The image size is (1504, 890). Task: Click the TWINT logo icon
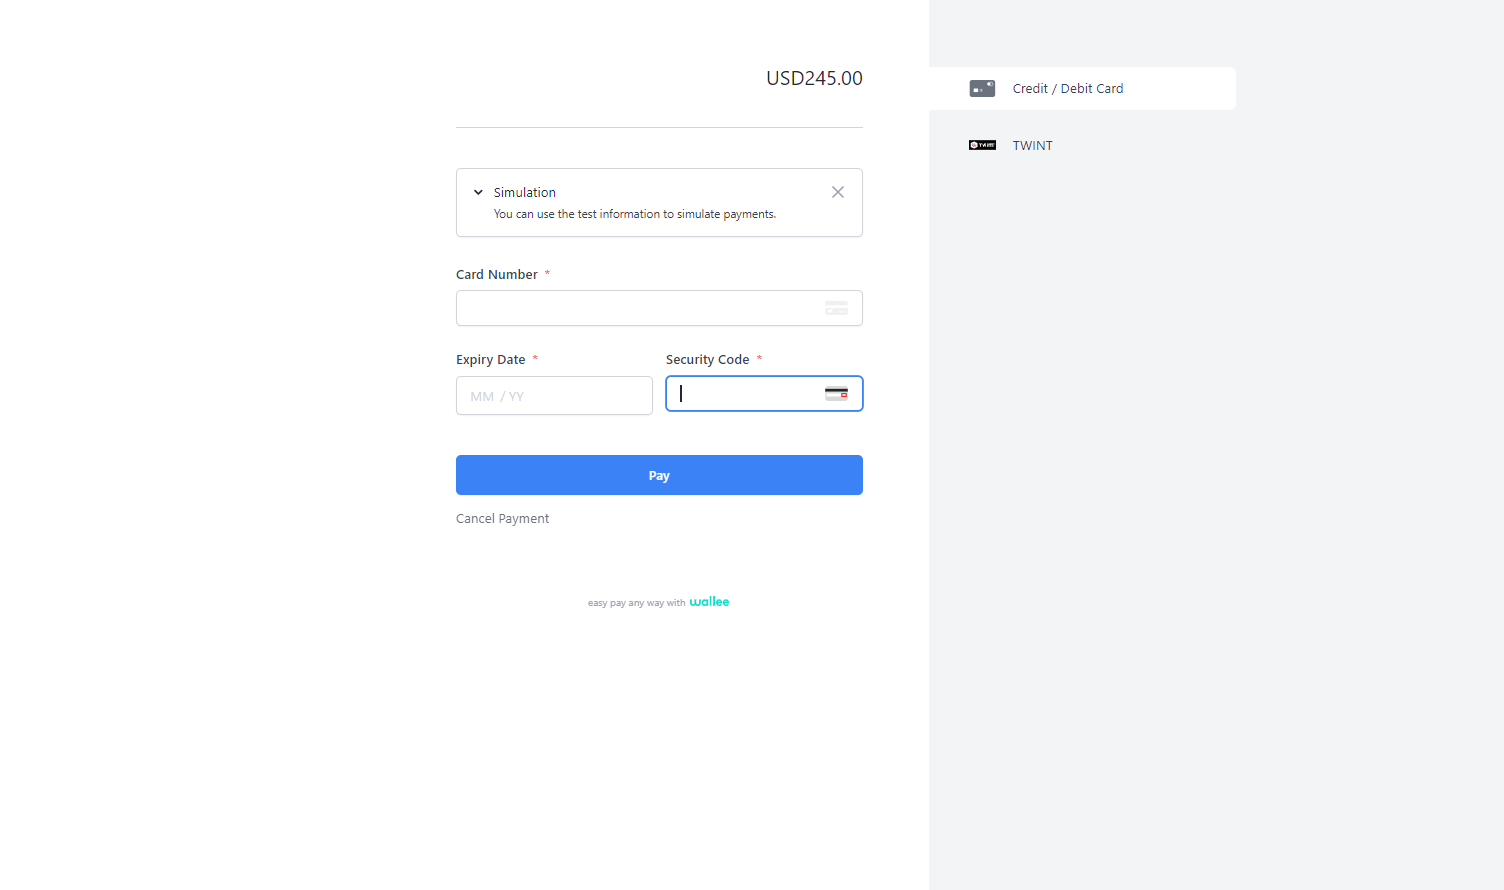pos(982,145)
